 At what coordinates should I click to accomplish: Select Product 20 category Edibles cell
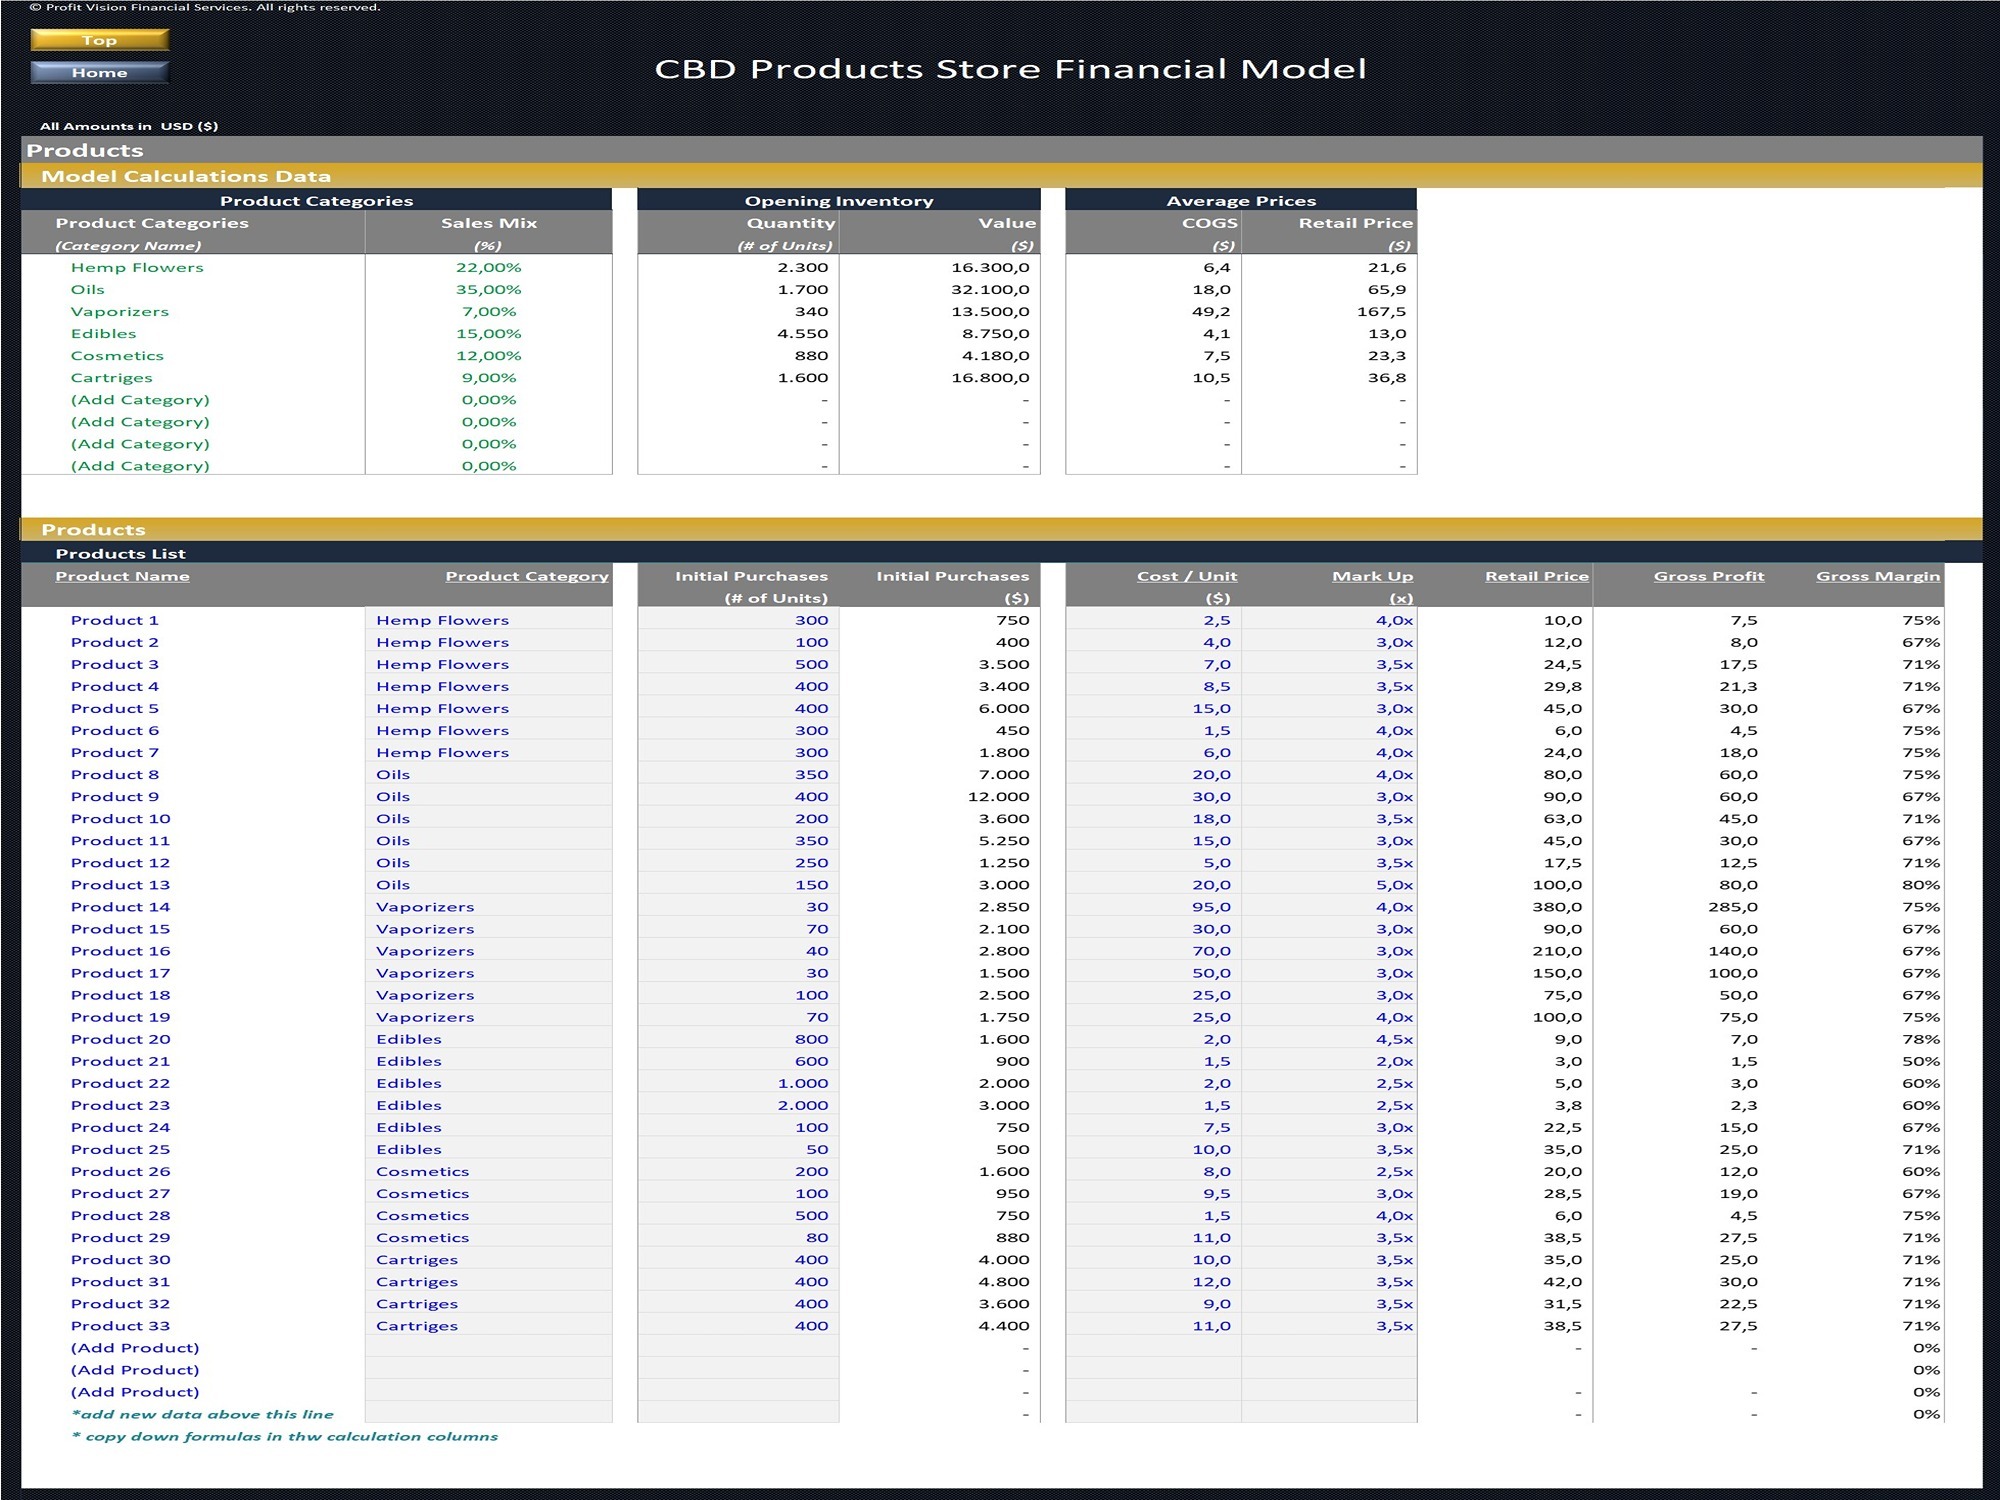[489, 1039]
